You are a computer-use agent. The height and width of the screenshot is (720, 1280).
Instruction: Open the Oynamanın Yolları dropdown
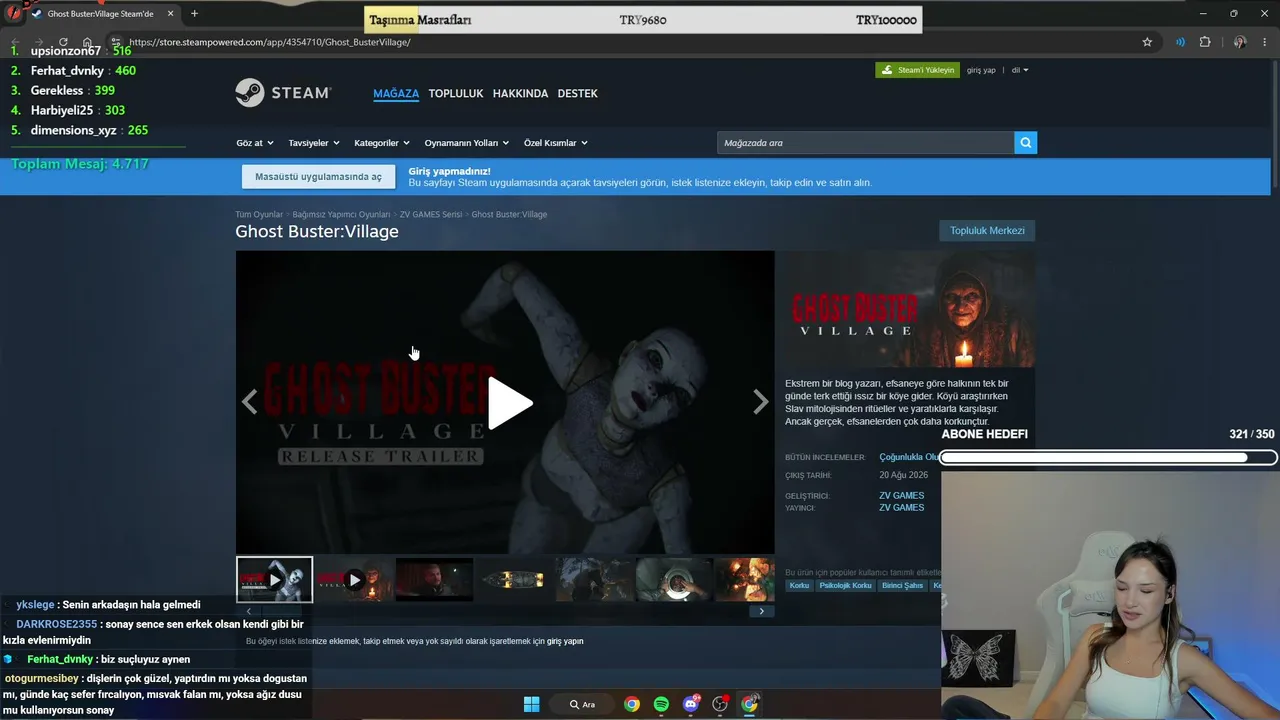[467, 143]
